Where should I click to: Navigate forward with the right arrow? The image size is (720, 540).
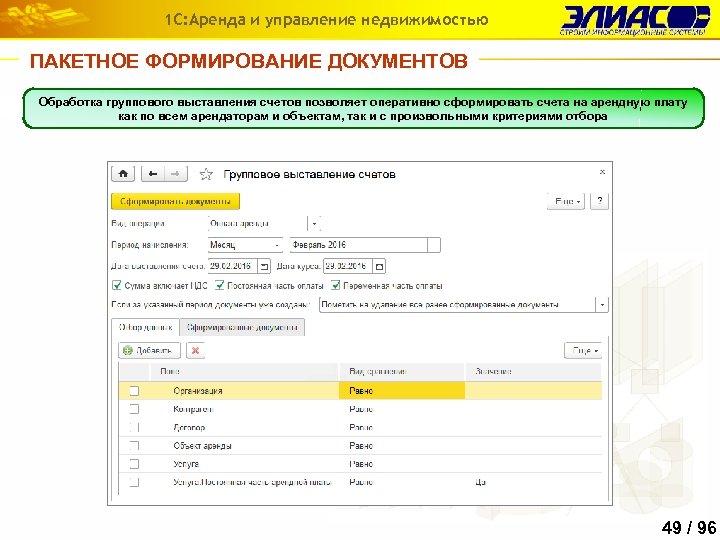pyautogui.click(x=176, y=174)
